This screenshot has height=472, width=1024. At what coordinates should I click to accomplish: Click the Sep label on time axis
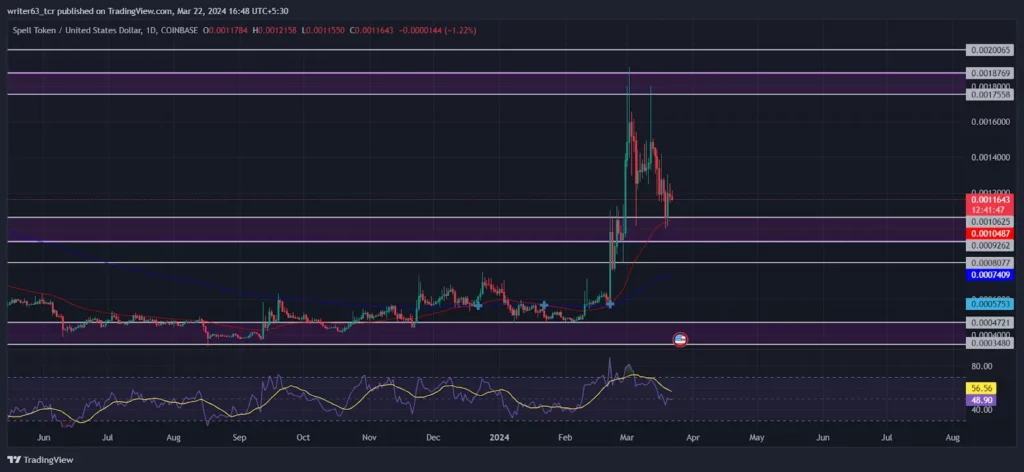click(240, 437)
